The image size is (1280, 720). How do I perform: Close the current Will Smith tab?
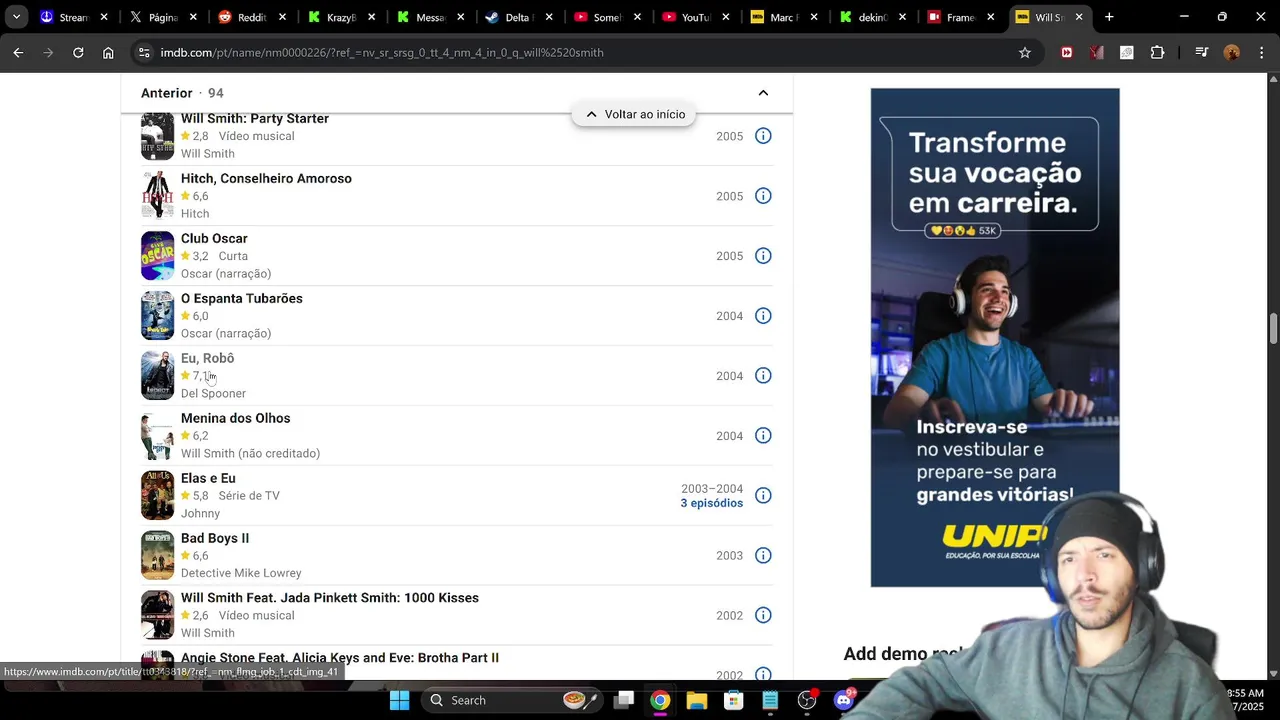tap(1079, 17)
